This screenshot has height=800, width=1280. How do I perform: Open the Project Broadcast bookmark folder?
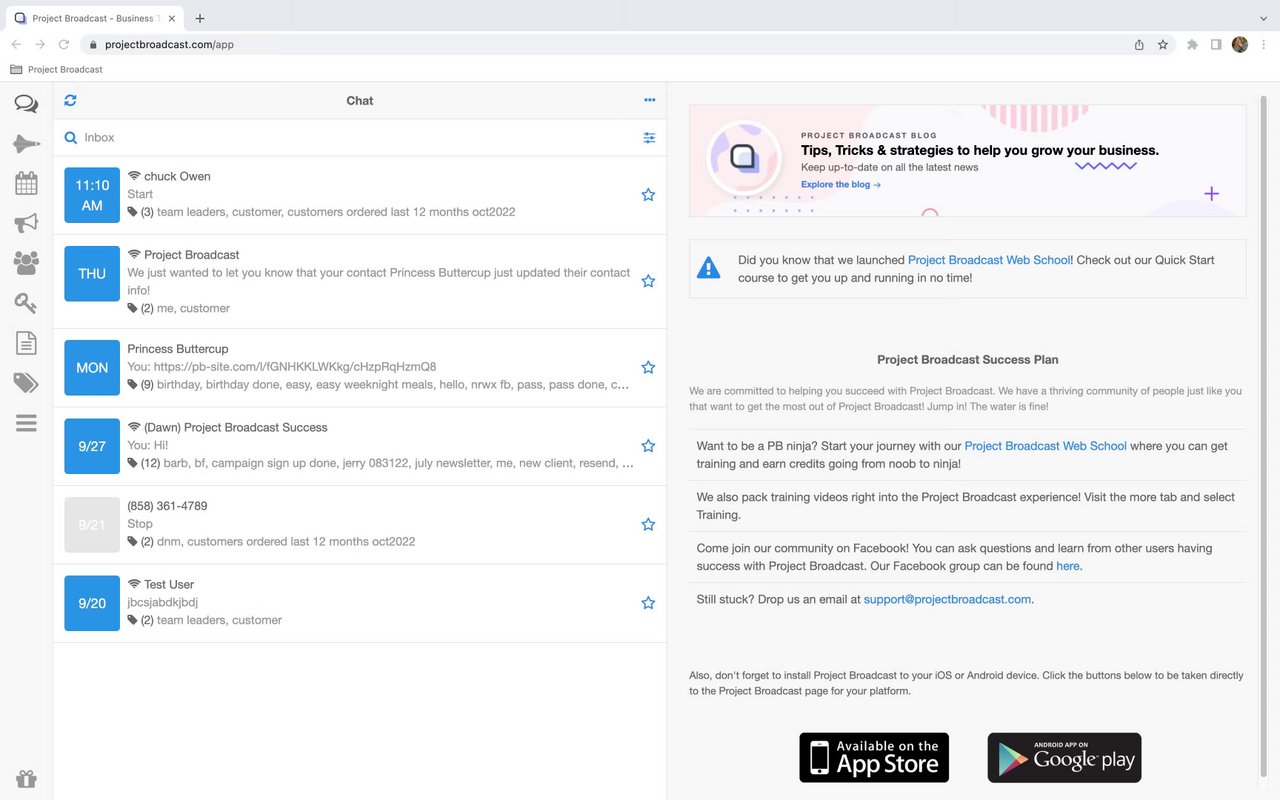56,69
